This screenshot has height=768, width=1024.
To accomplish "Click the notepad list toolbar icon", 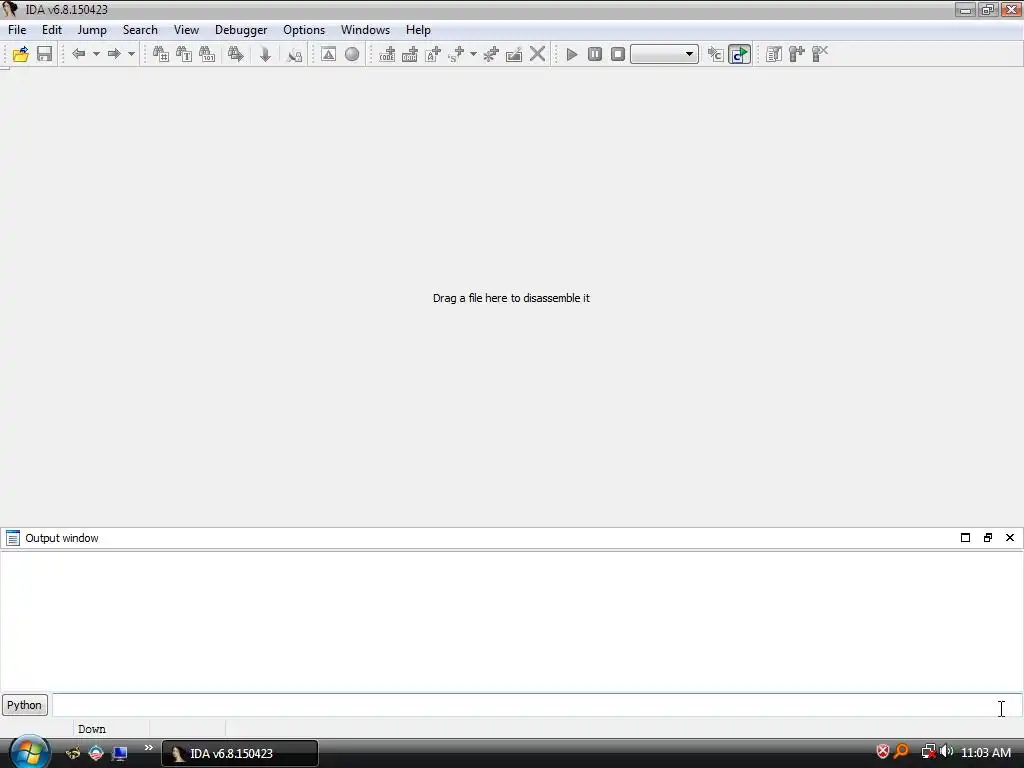I will 774,54.
